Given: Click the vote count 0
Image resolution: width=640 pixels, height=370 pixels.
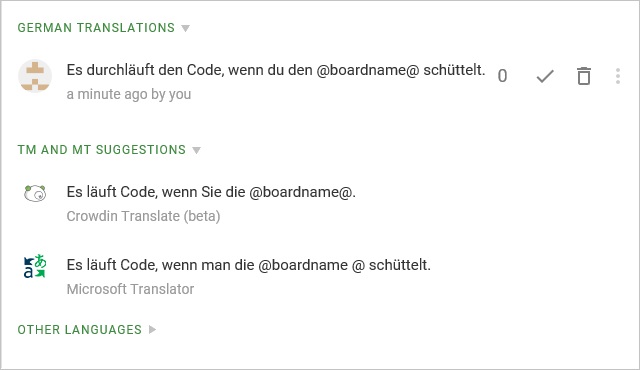Looking at the screenshot, I should click(502, 76).
